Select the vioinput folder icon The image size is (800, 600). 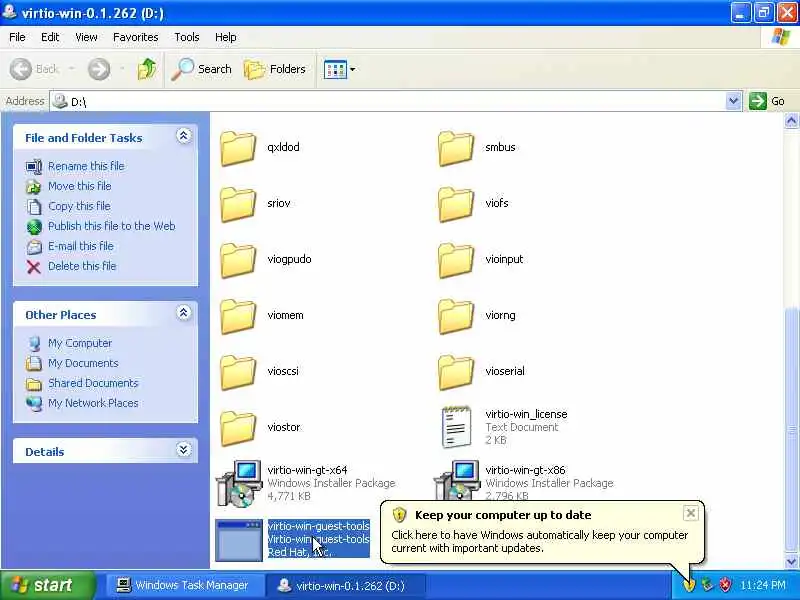point(456,261)
